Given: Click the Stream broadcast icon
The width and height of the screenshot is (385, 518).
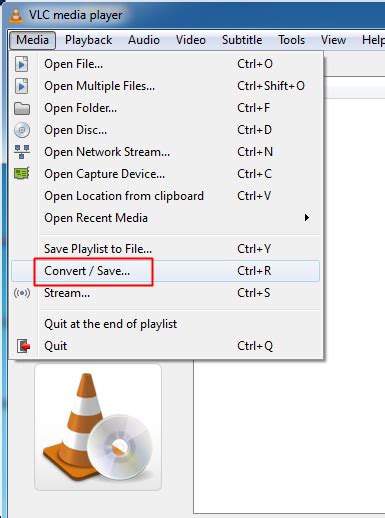Looking at the screenshot, I should click(x=22, y=293).
